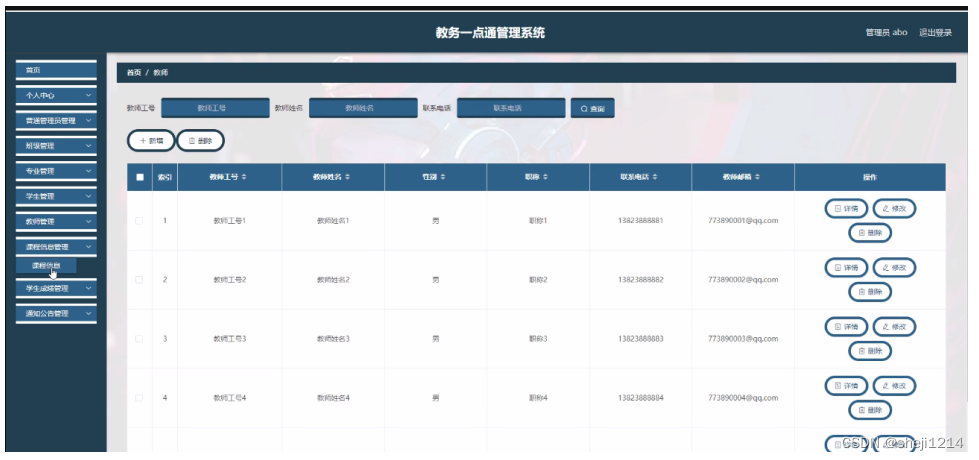Expand the 班级管理 sidebar section
Image resolution: width=979 pixels, height=460 pixels.
tap(56, 145)
